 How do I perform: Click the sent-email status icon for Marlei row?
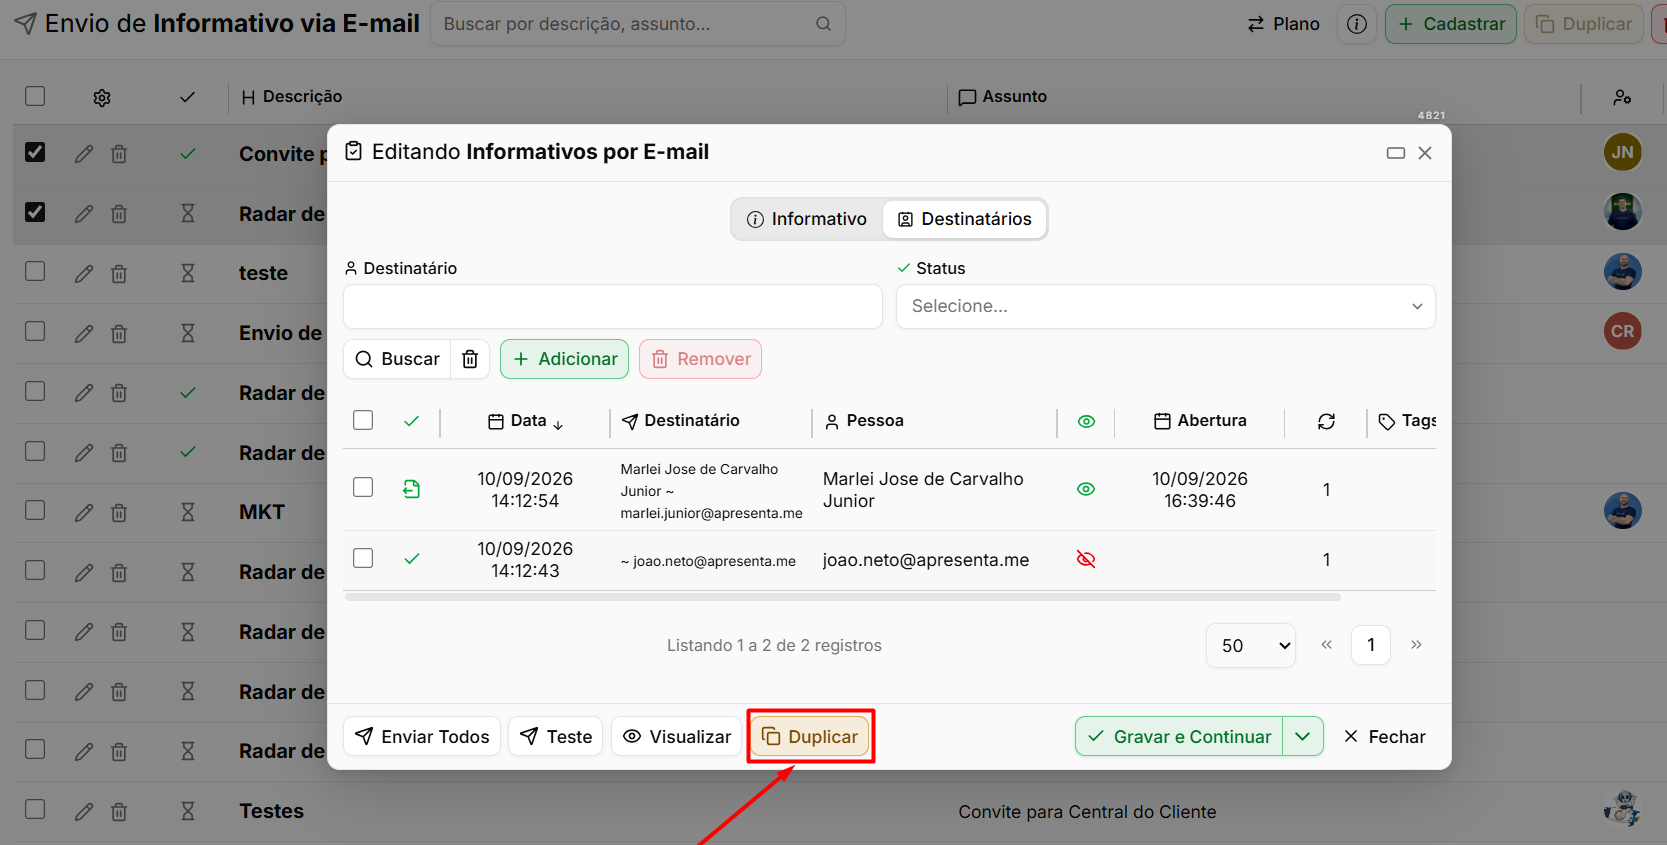412,489
